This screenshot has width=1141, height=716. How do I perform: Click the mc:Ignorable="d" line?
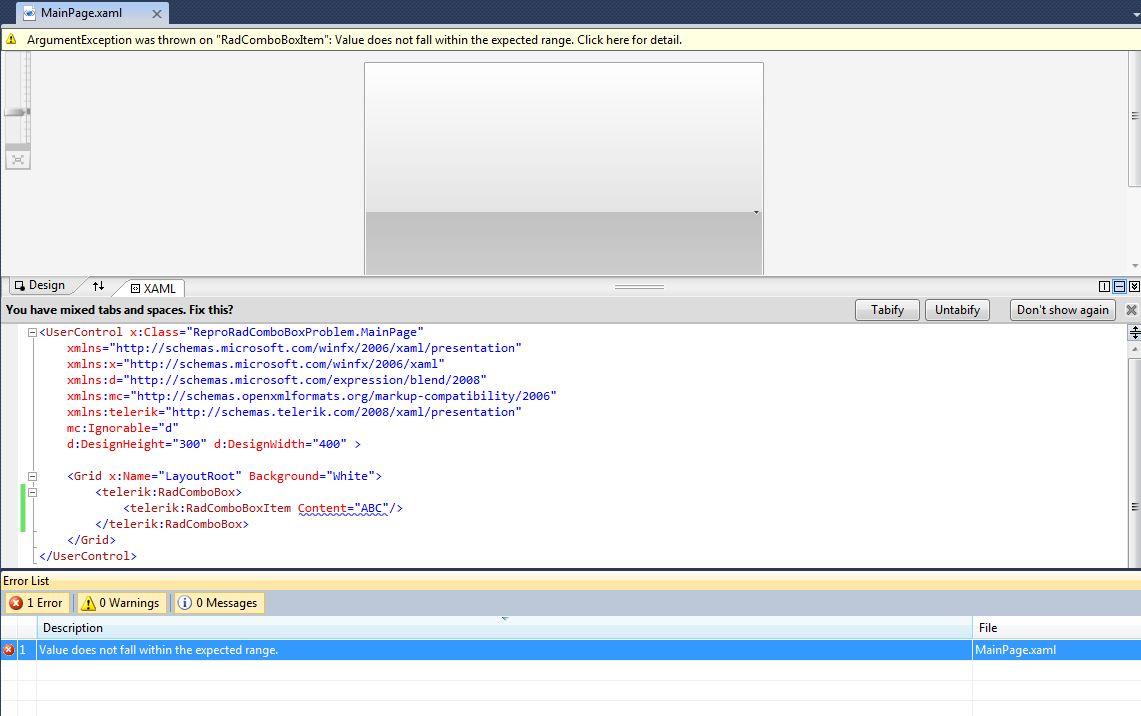point(122,429)
